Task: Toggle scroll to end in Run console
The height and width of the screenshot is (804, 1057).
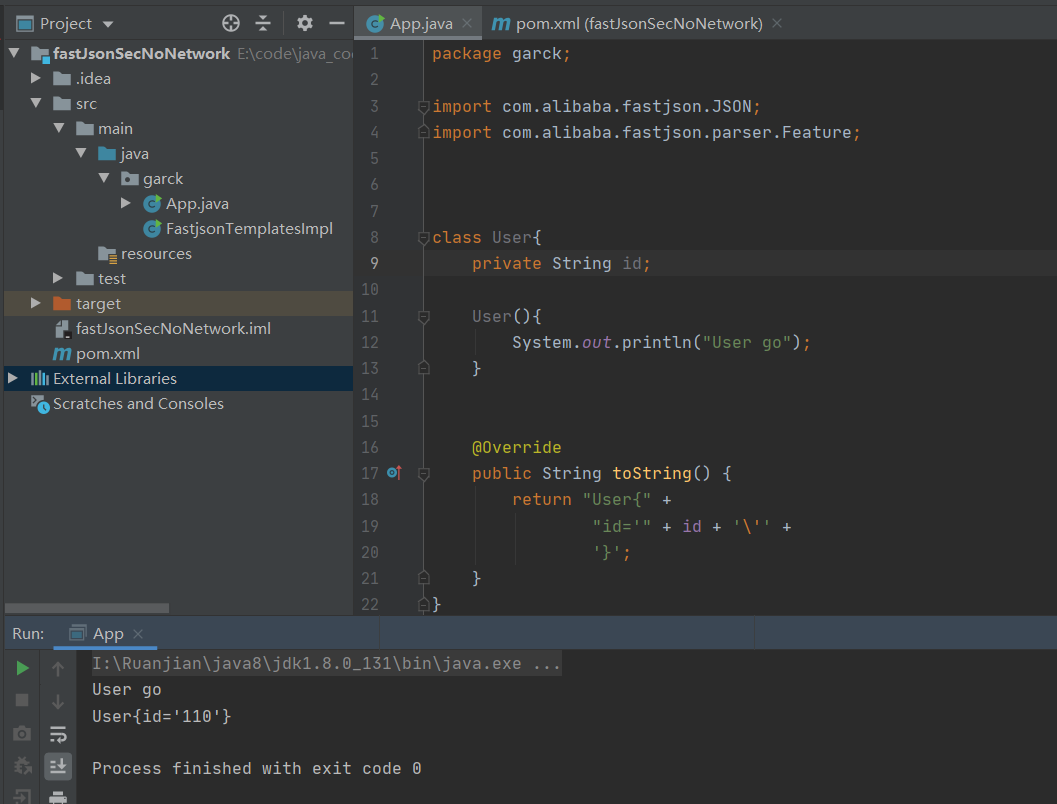Action: click(x=58, y=766)
